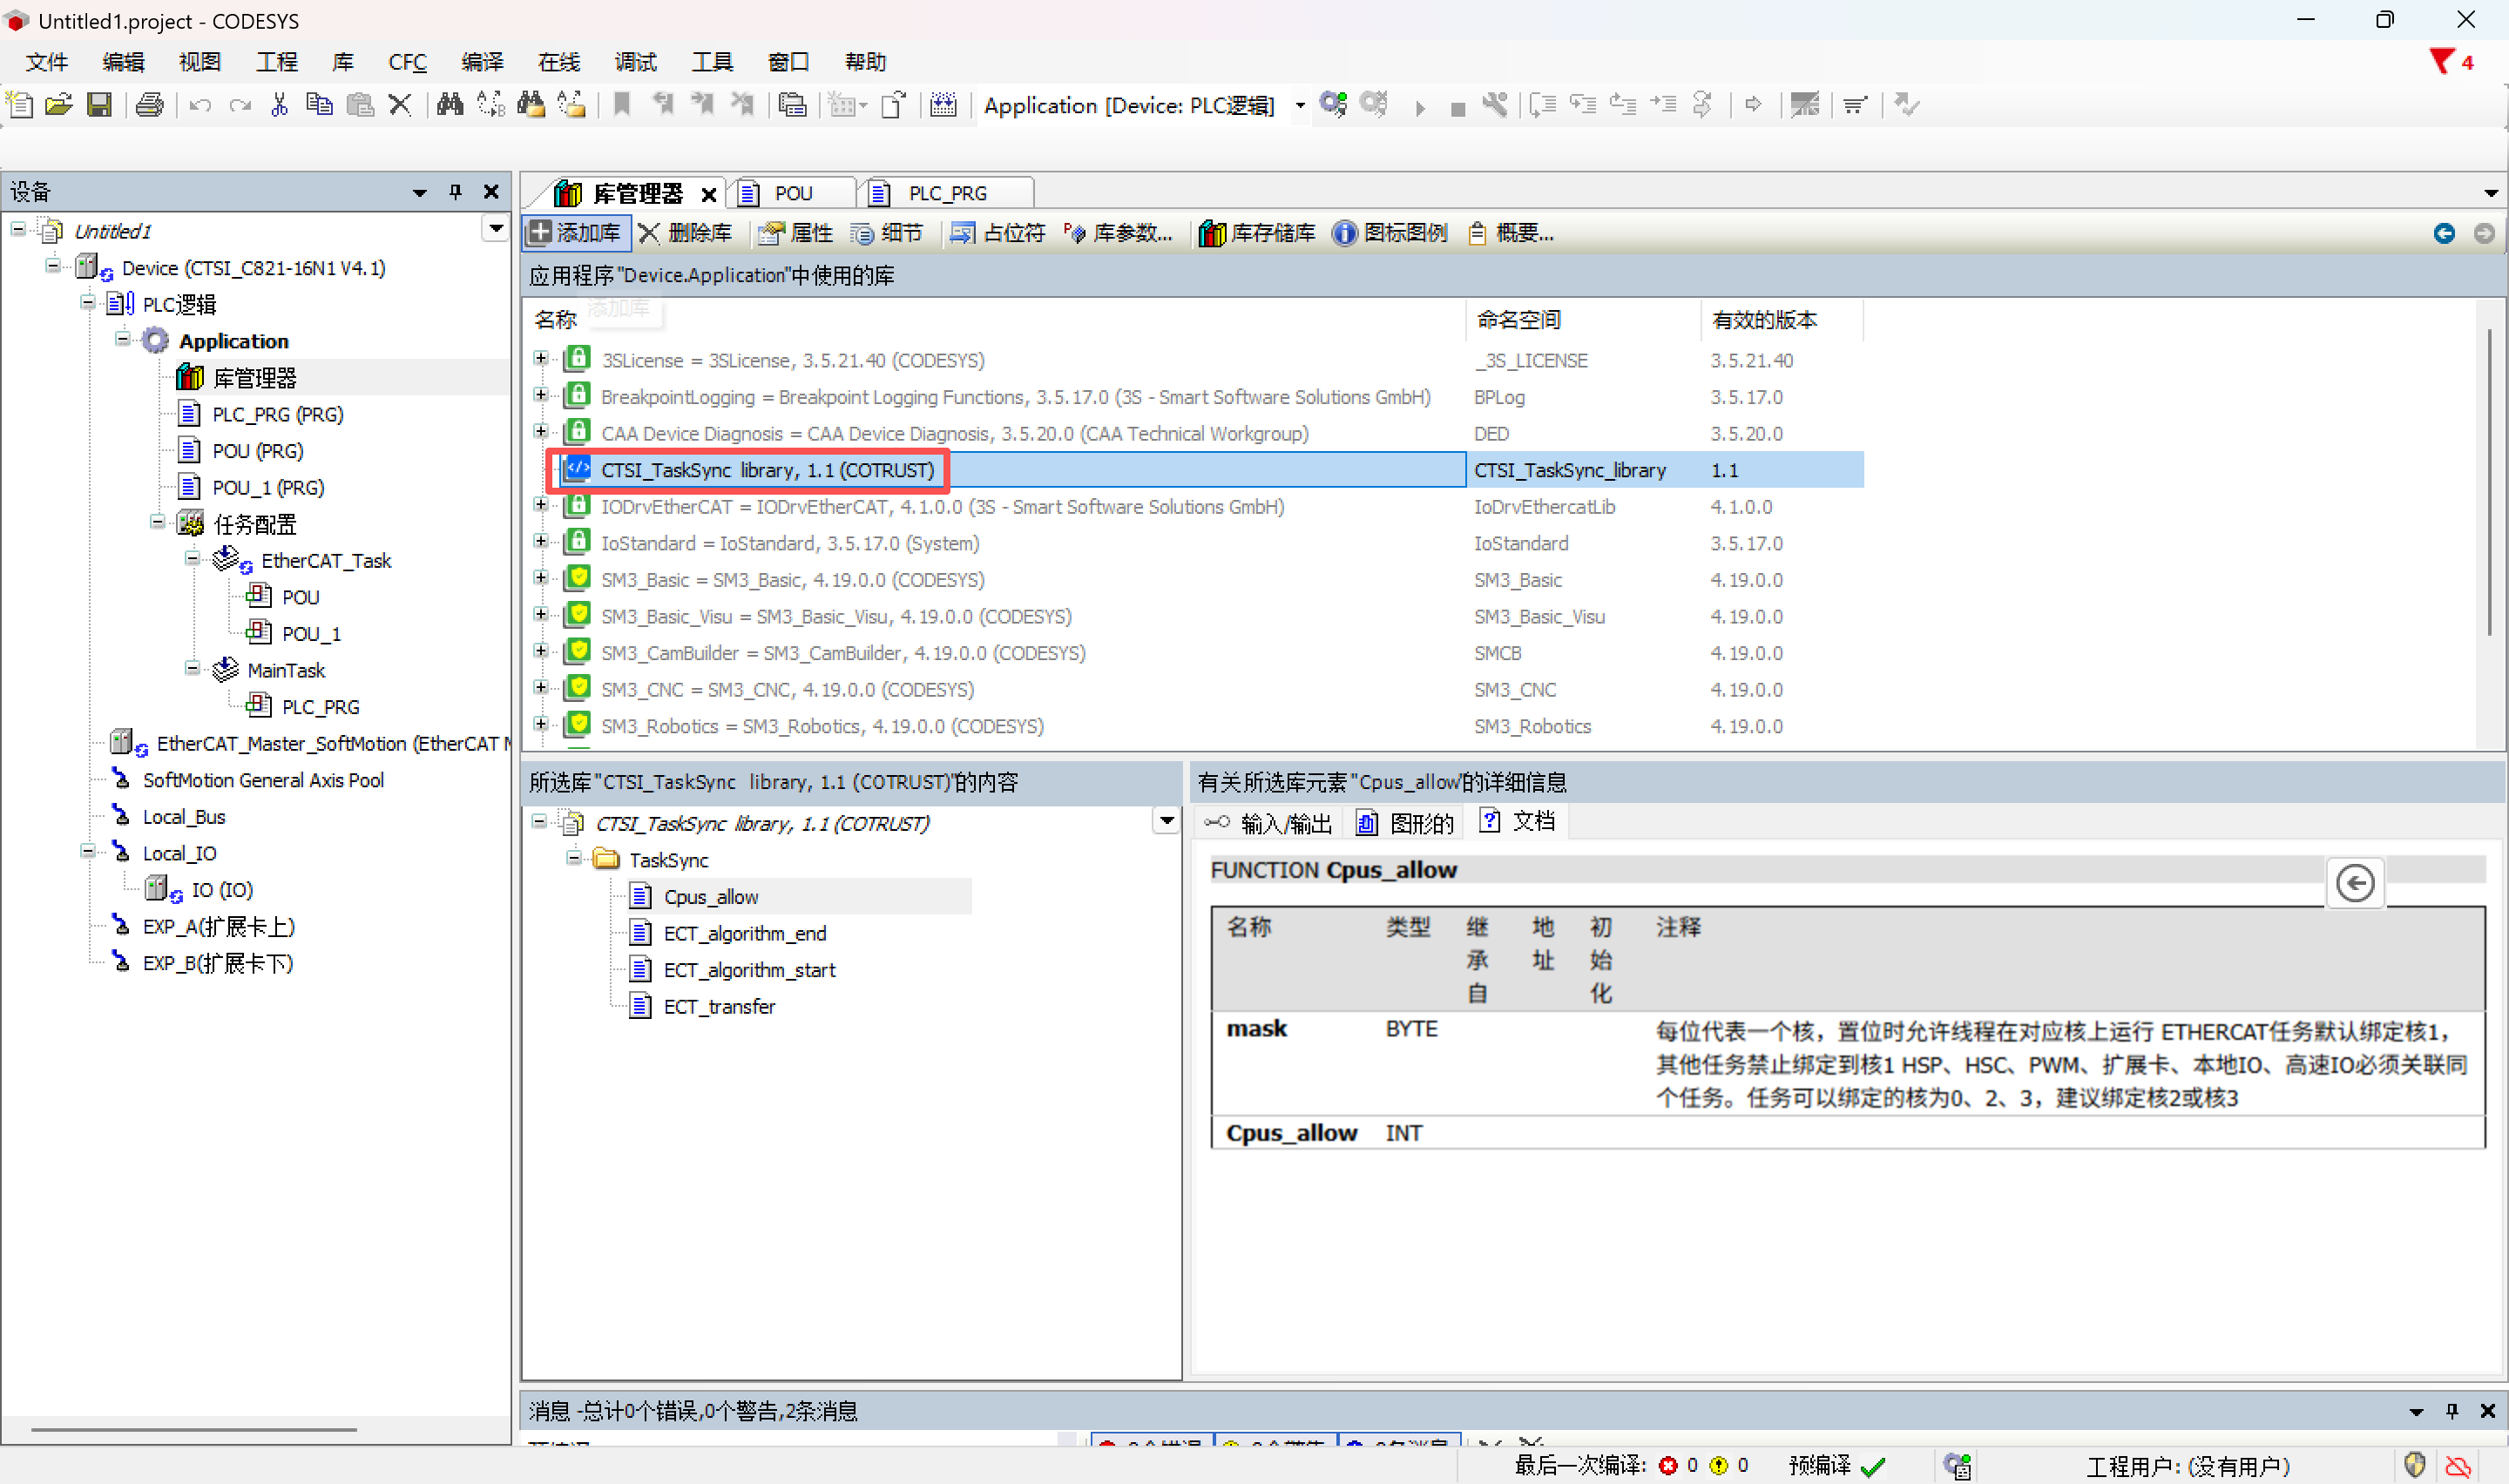Click the grey forward arrow in library manager
Screen dimensions: 2509x1484
click(2484, 233)
